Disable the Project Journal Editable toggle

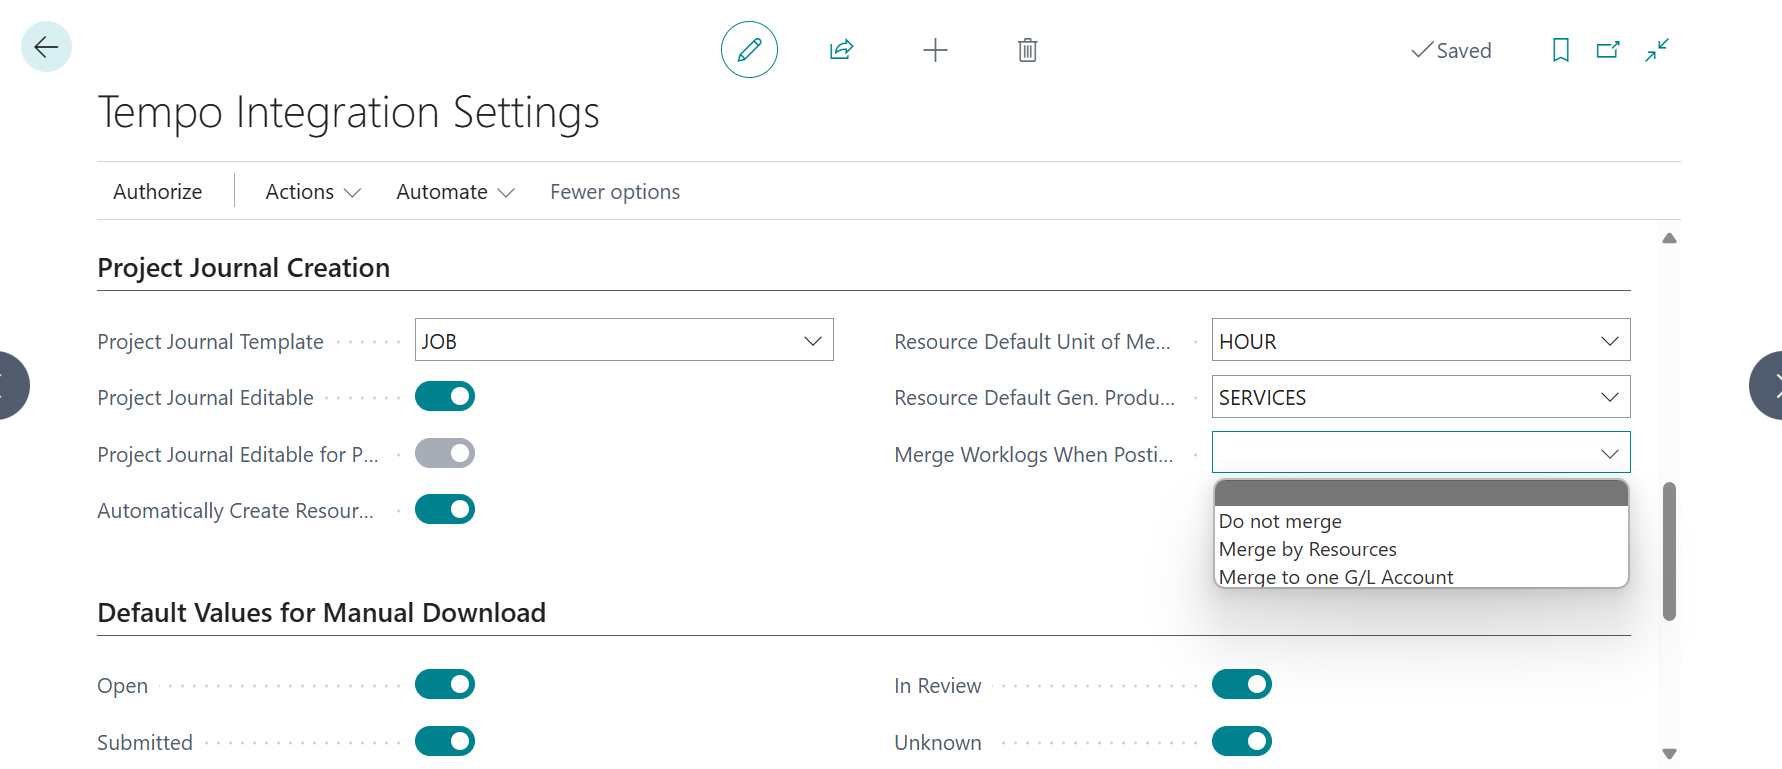click(445, 397)
